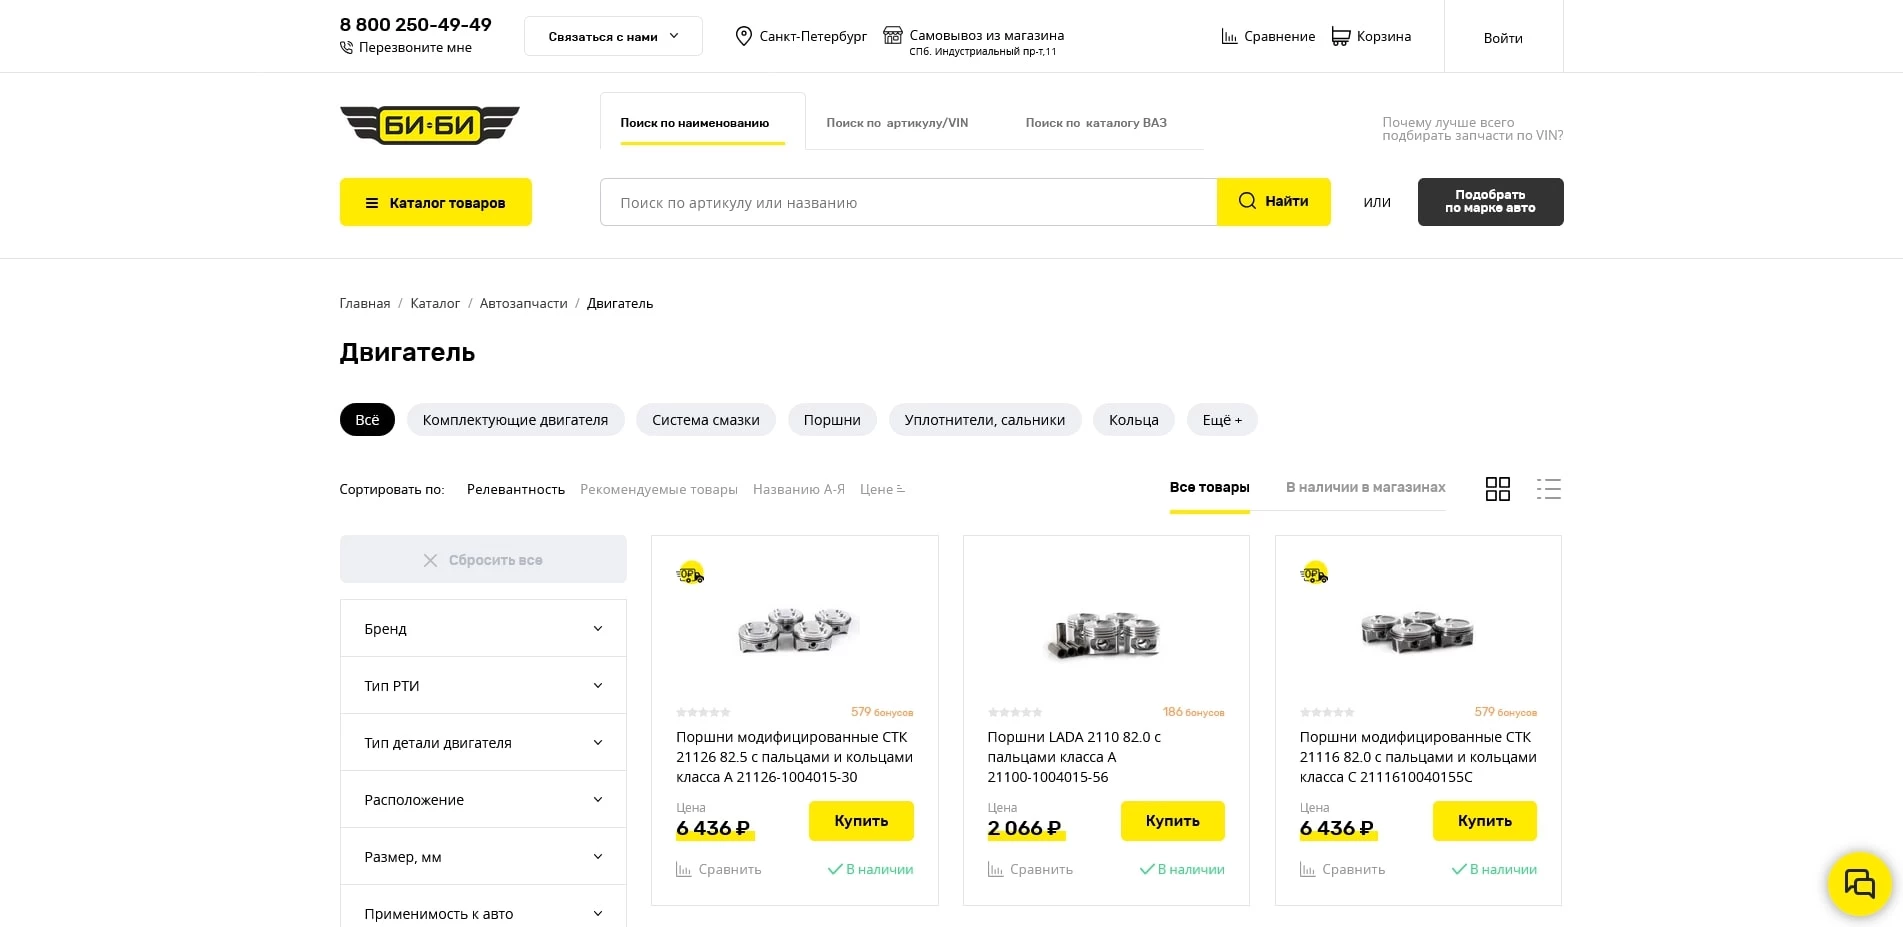
Task: Switch to grid view layout icon
Action: click(1497, 489)
